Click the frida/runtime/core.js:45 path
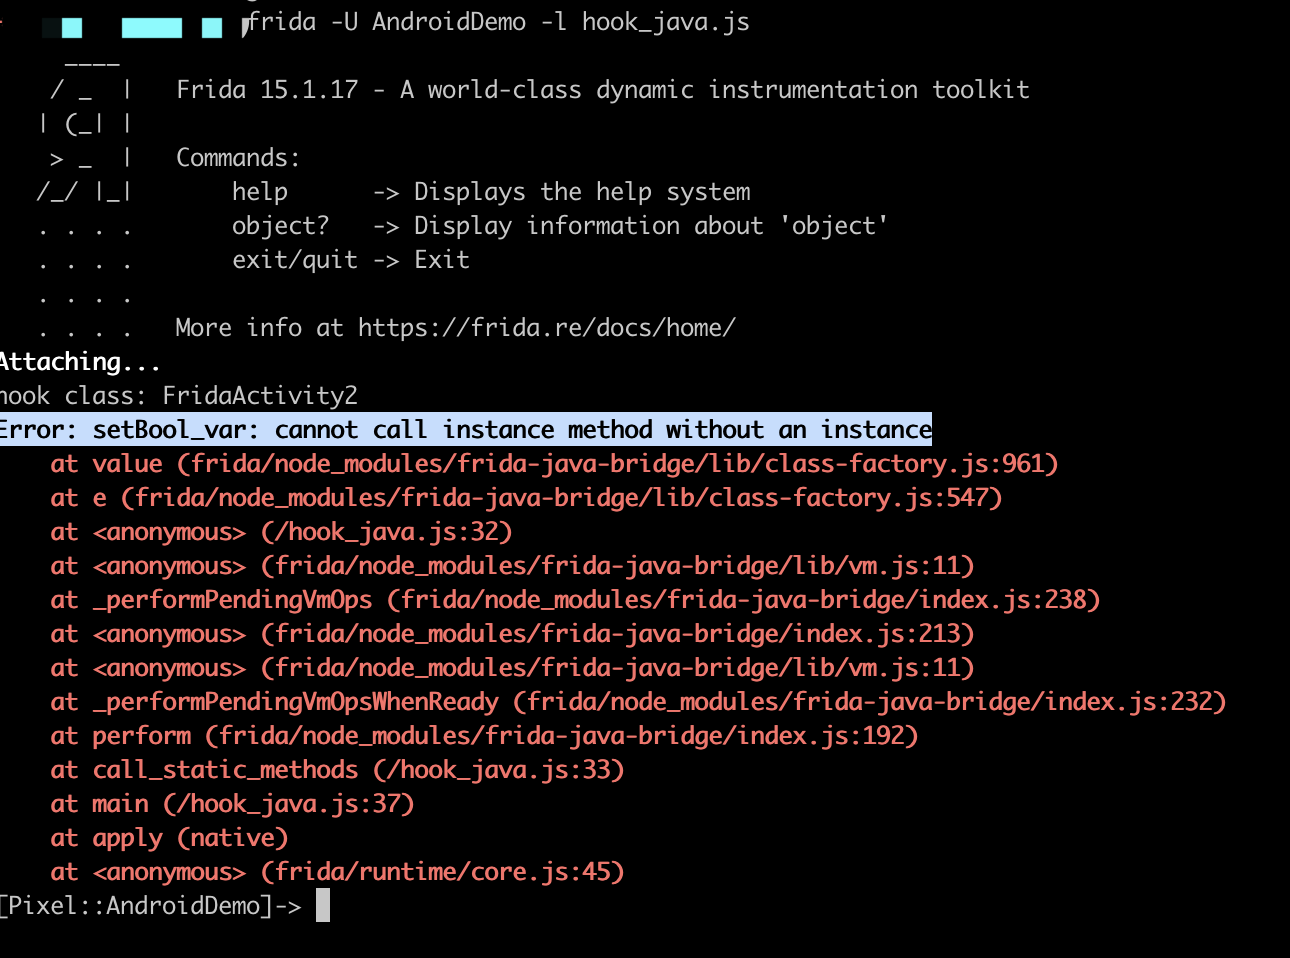 (x=442, y=872)
